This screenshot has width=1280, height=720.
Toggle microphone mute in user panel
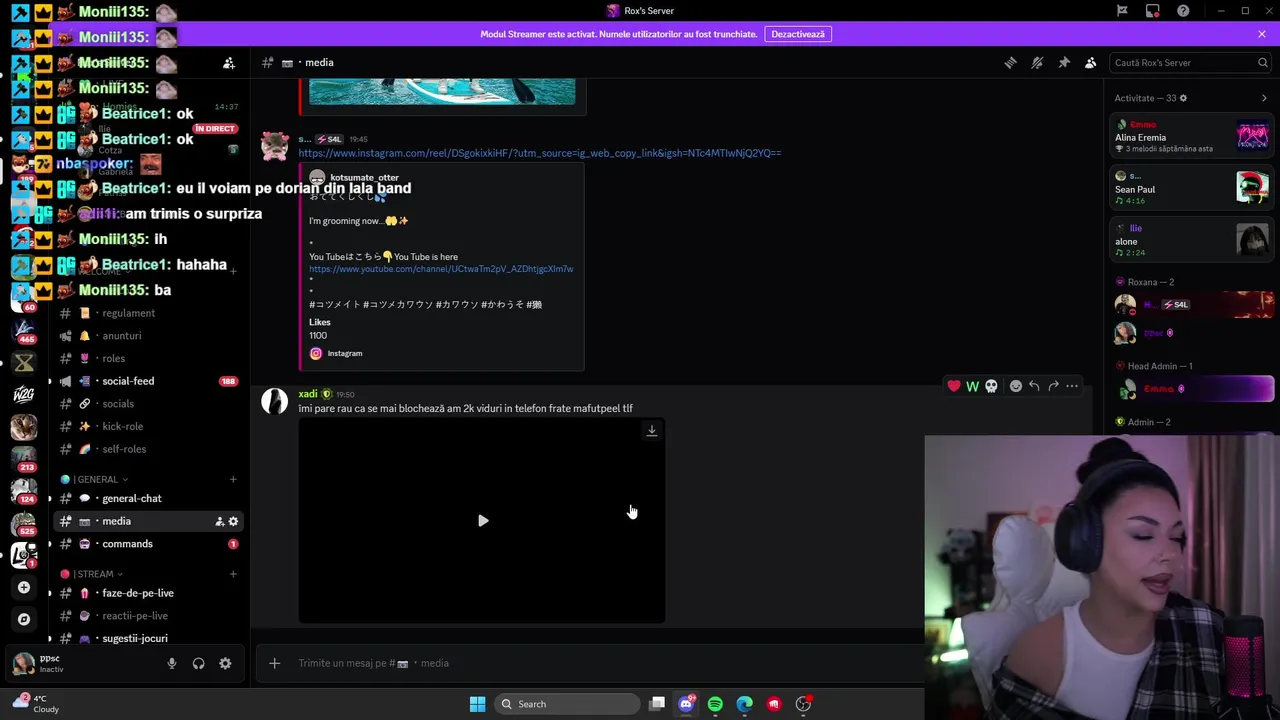pos(172,663)
